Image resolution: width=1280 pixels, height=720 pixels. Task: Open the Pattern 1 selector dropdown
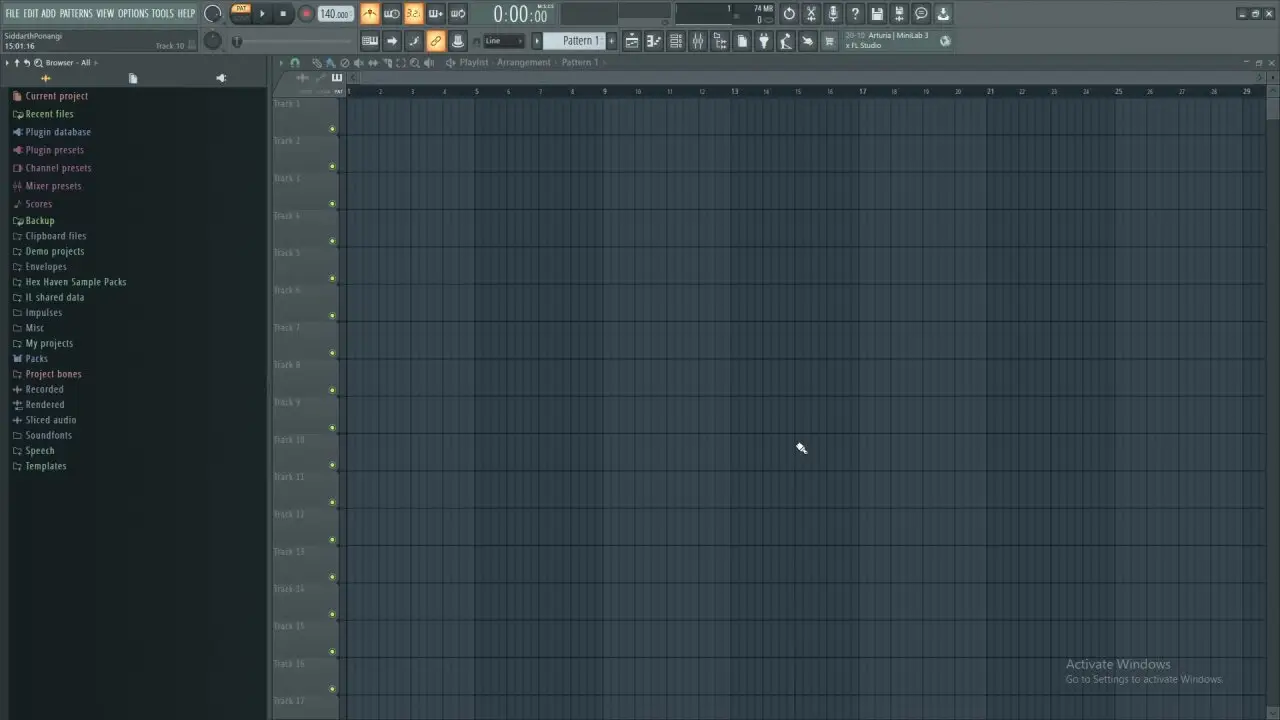point(575,41)
